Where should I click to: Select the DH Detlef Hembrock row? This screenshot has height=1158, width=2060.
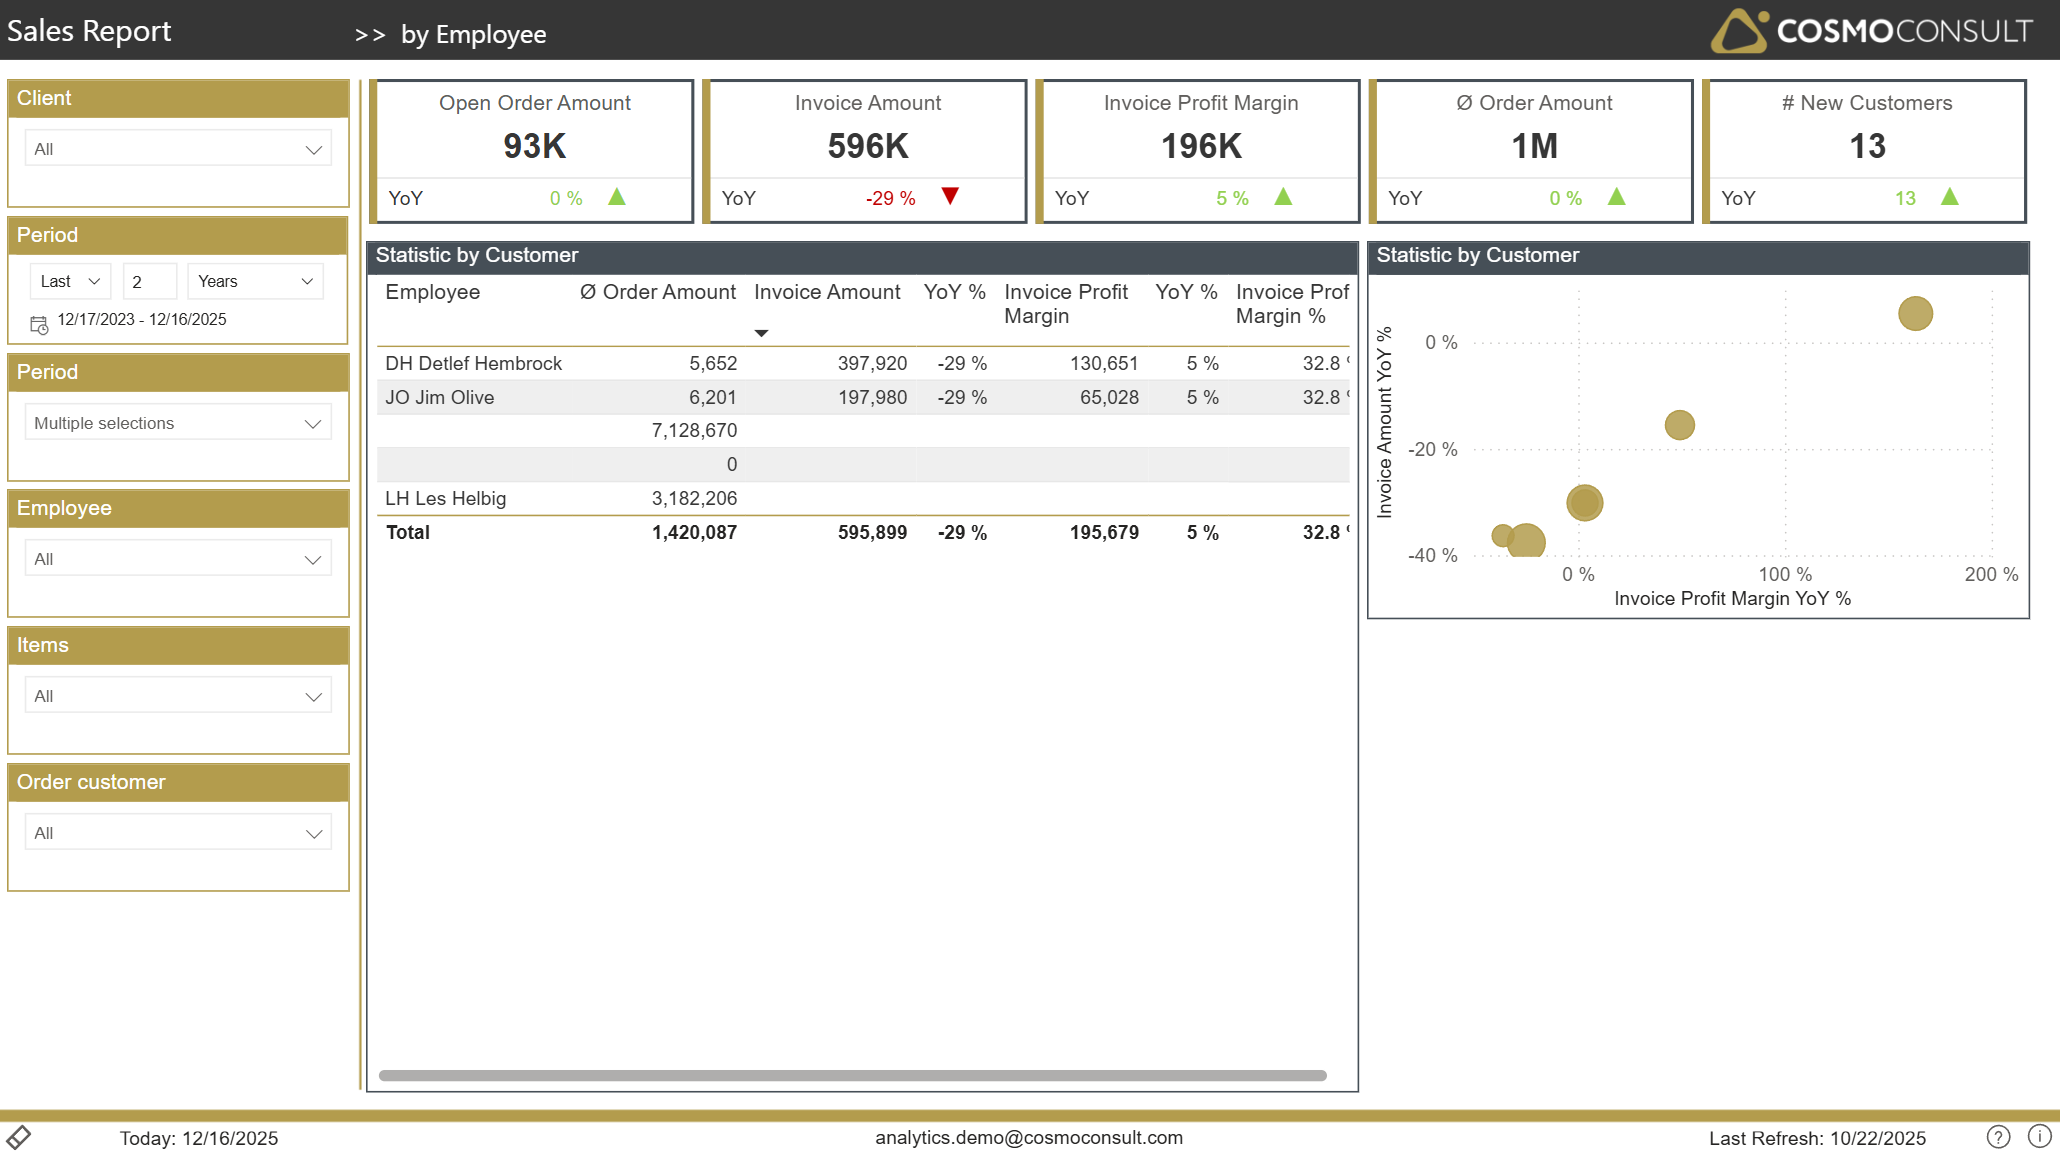coord(473,364)
